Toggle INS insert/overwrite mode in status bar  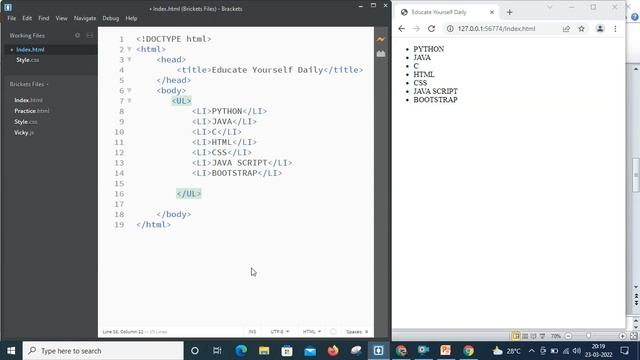click(x=252, y=332)
